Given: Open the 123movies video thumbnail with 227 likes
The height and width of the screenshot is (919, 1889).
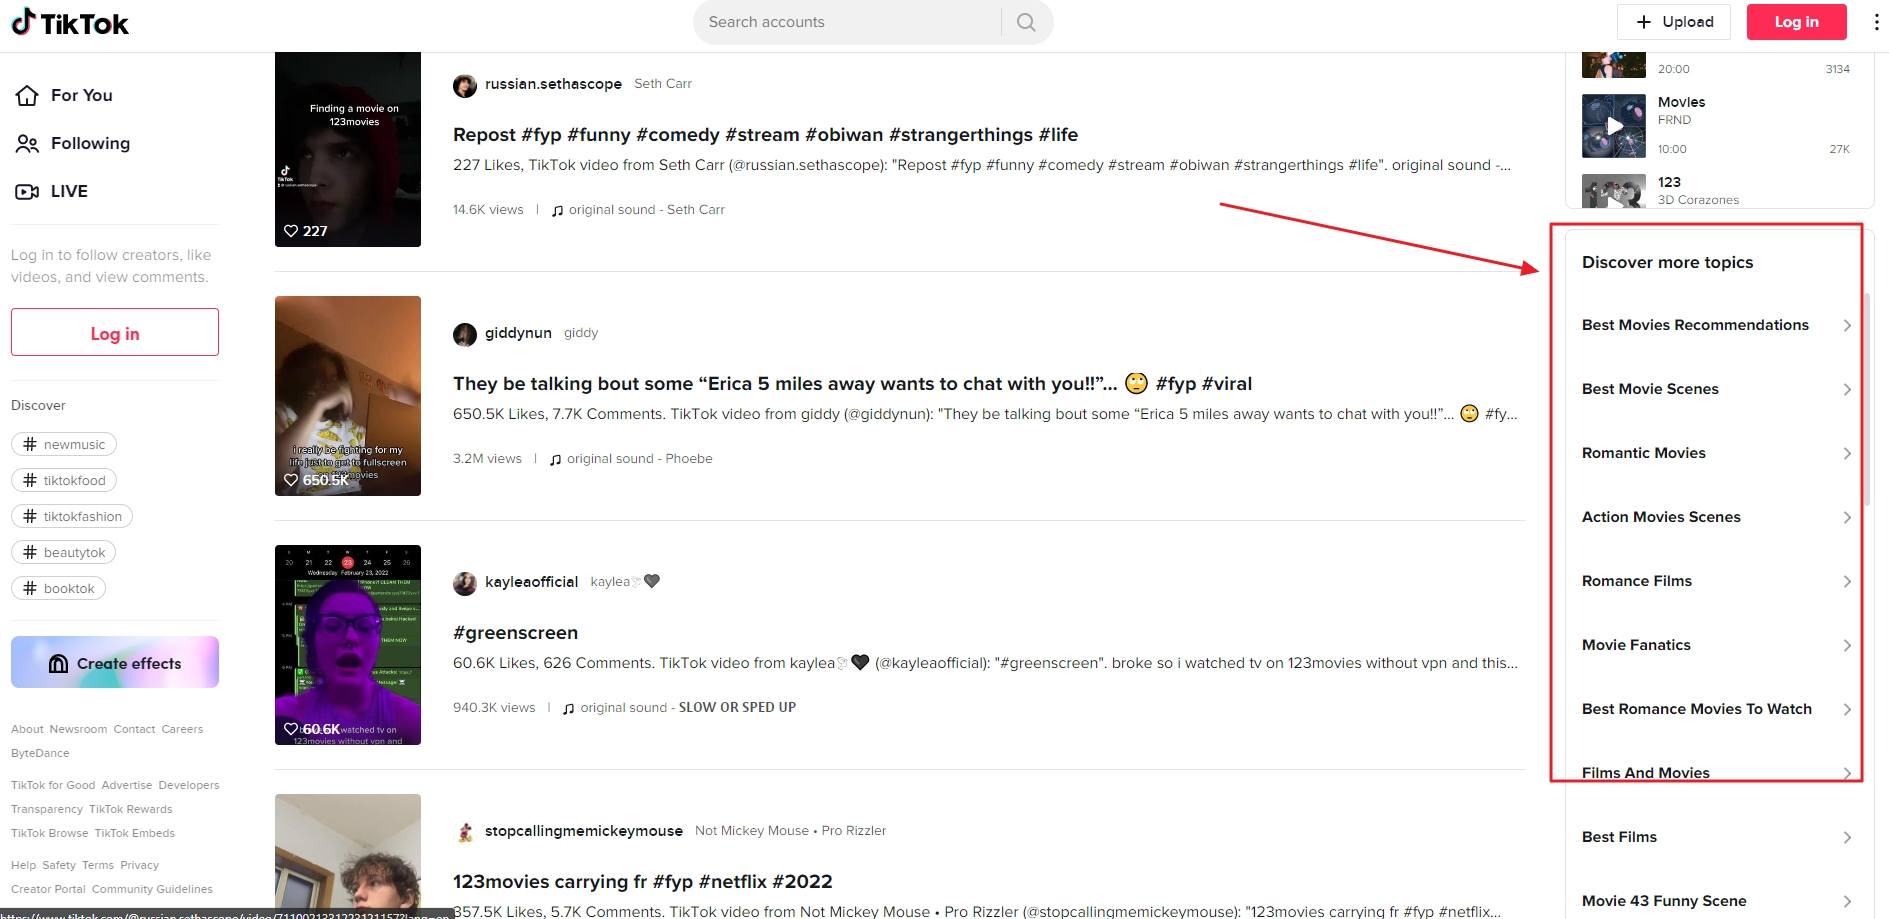Looking at the screenshot, I should (348, 150).
